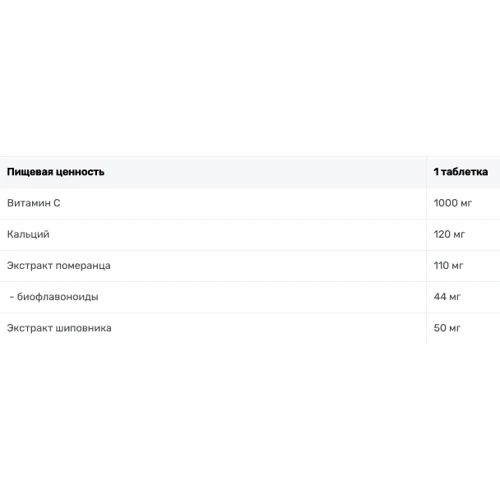Click the word ценность in the header
The width and height of the screenshot is (500, 500).
80,172
